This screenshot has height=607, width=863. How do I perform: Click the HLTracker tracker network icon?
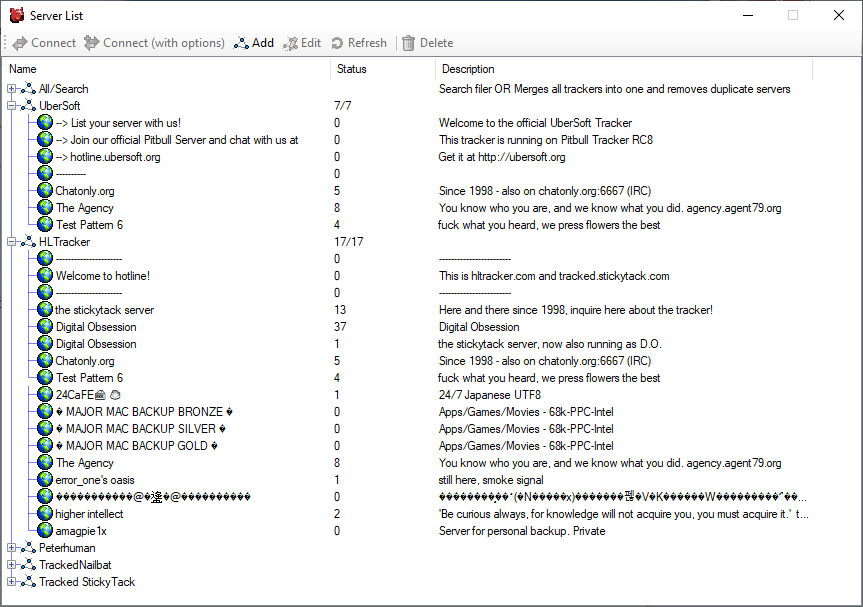click(x=28, y=242)
